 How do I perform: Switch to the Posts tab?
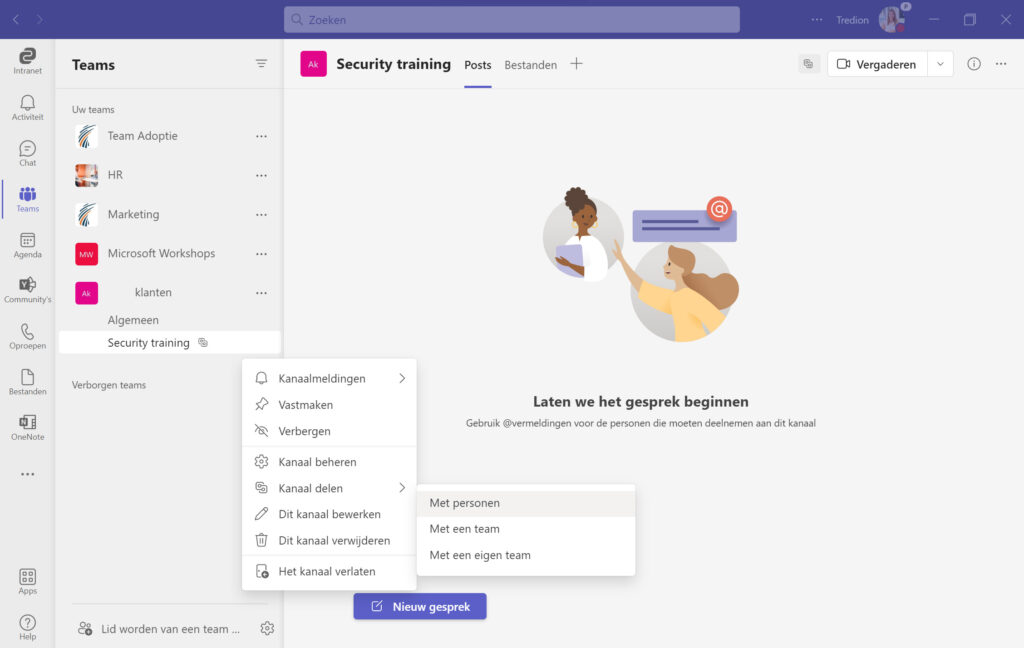pyautogui.click(x=477, y=65)
